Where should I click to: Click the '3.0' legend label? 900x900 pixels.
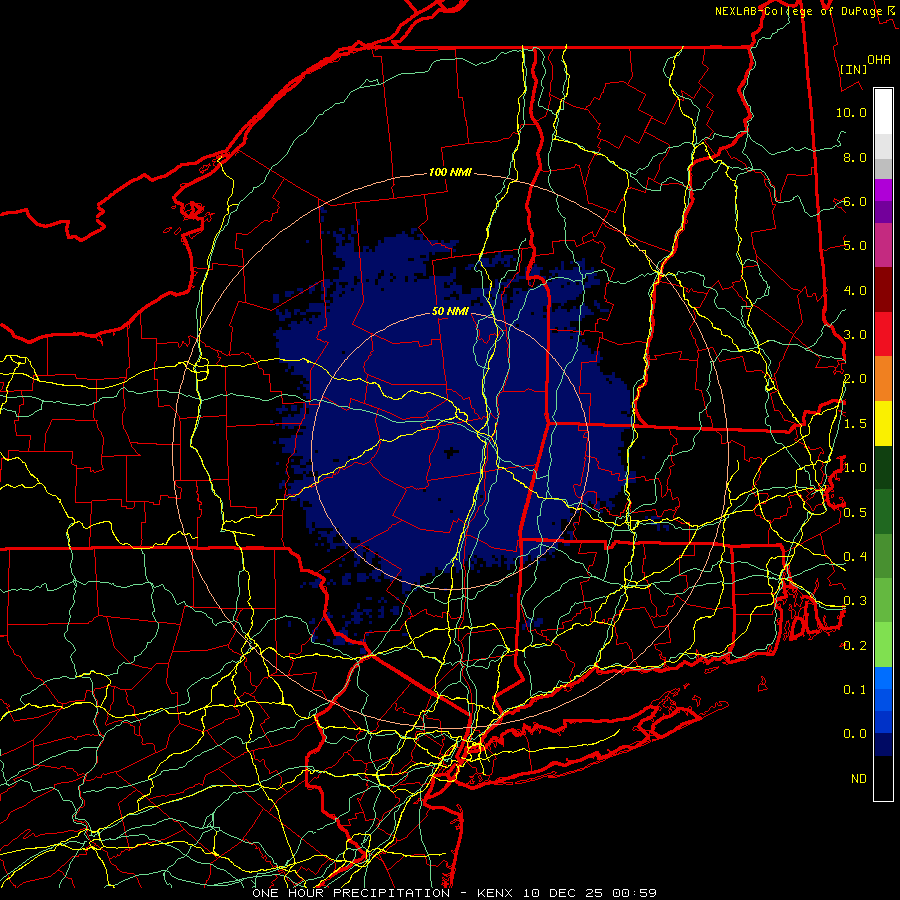click(855, 335)
